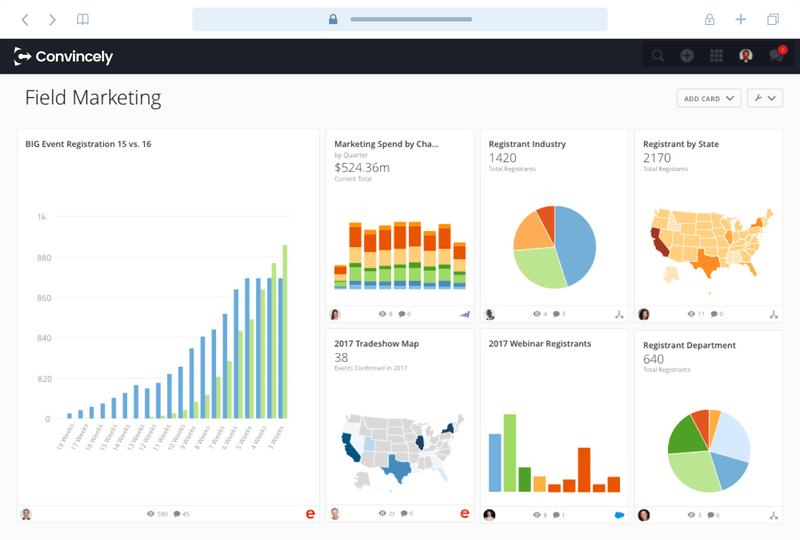Go back with the browser back arrow
The image size is (800, 540).
(x=26, y=19)
